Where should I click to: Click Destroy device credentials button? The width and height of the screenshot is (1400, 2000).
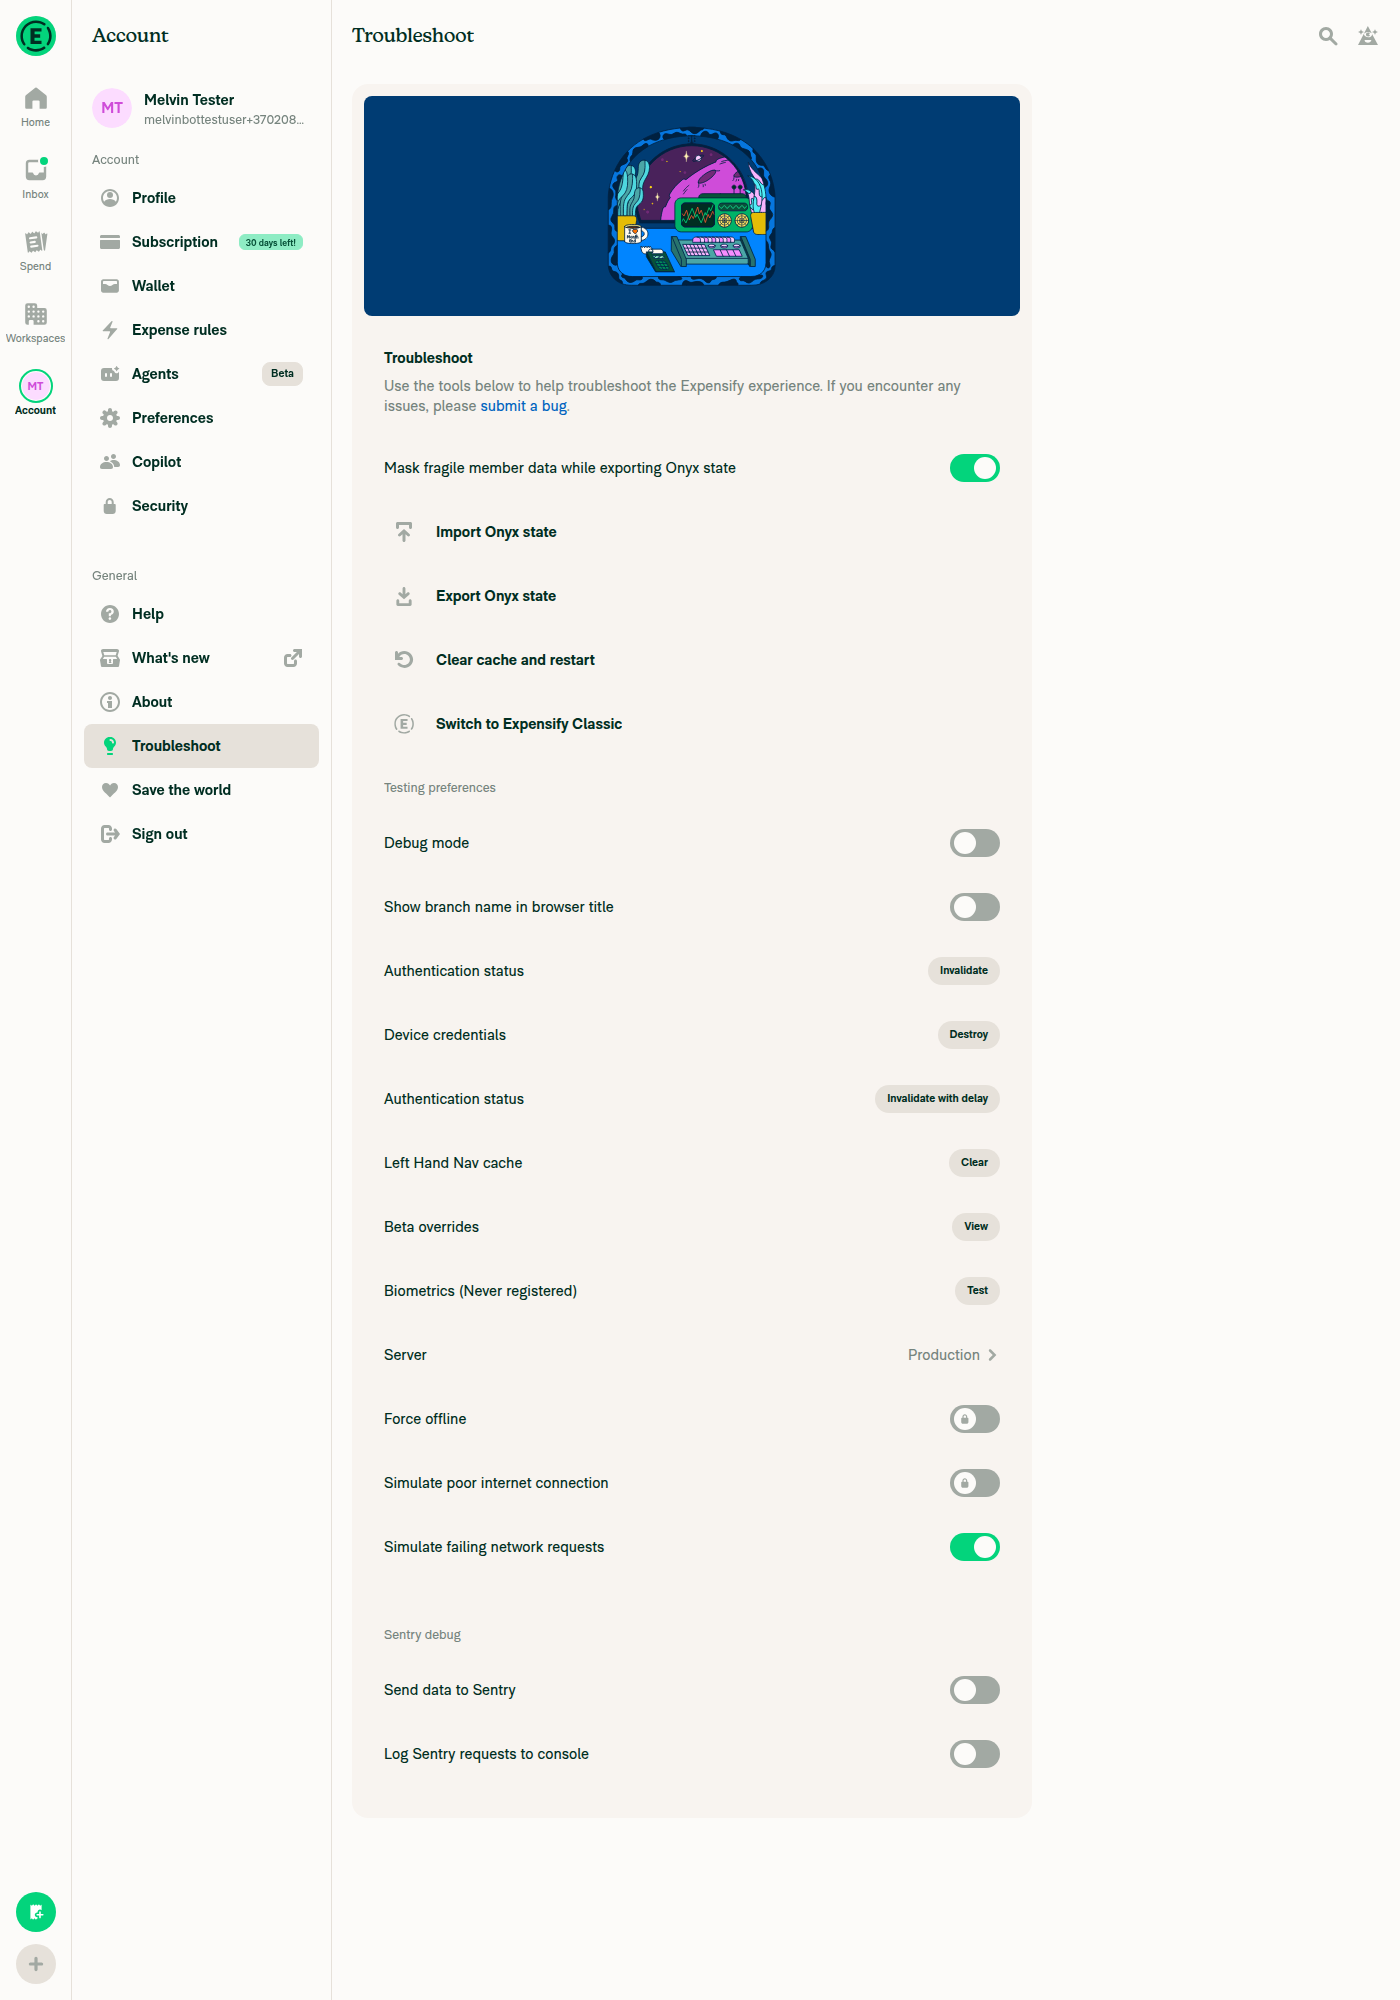pos(969,1035)
